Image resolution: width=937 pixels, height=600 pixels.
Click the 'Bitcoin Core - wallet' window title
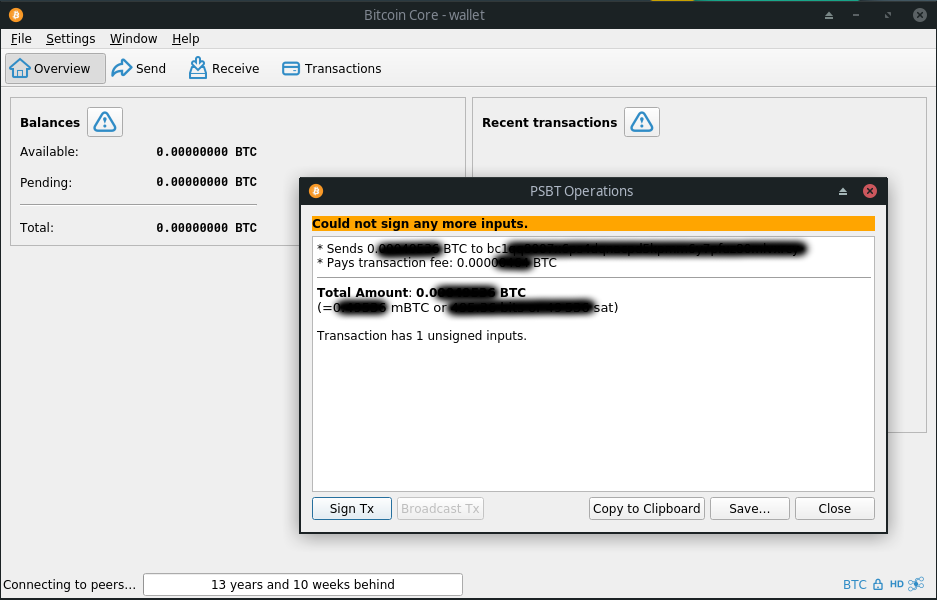424,15
